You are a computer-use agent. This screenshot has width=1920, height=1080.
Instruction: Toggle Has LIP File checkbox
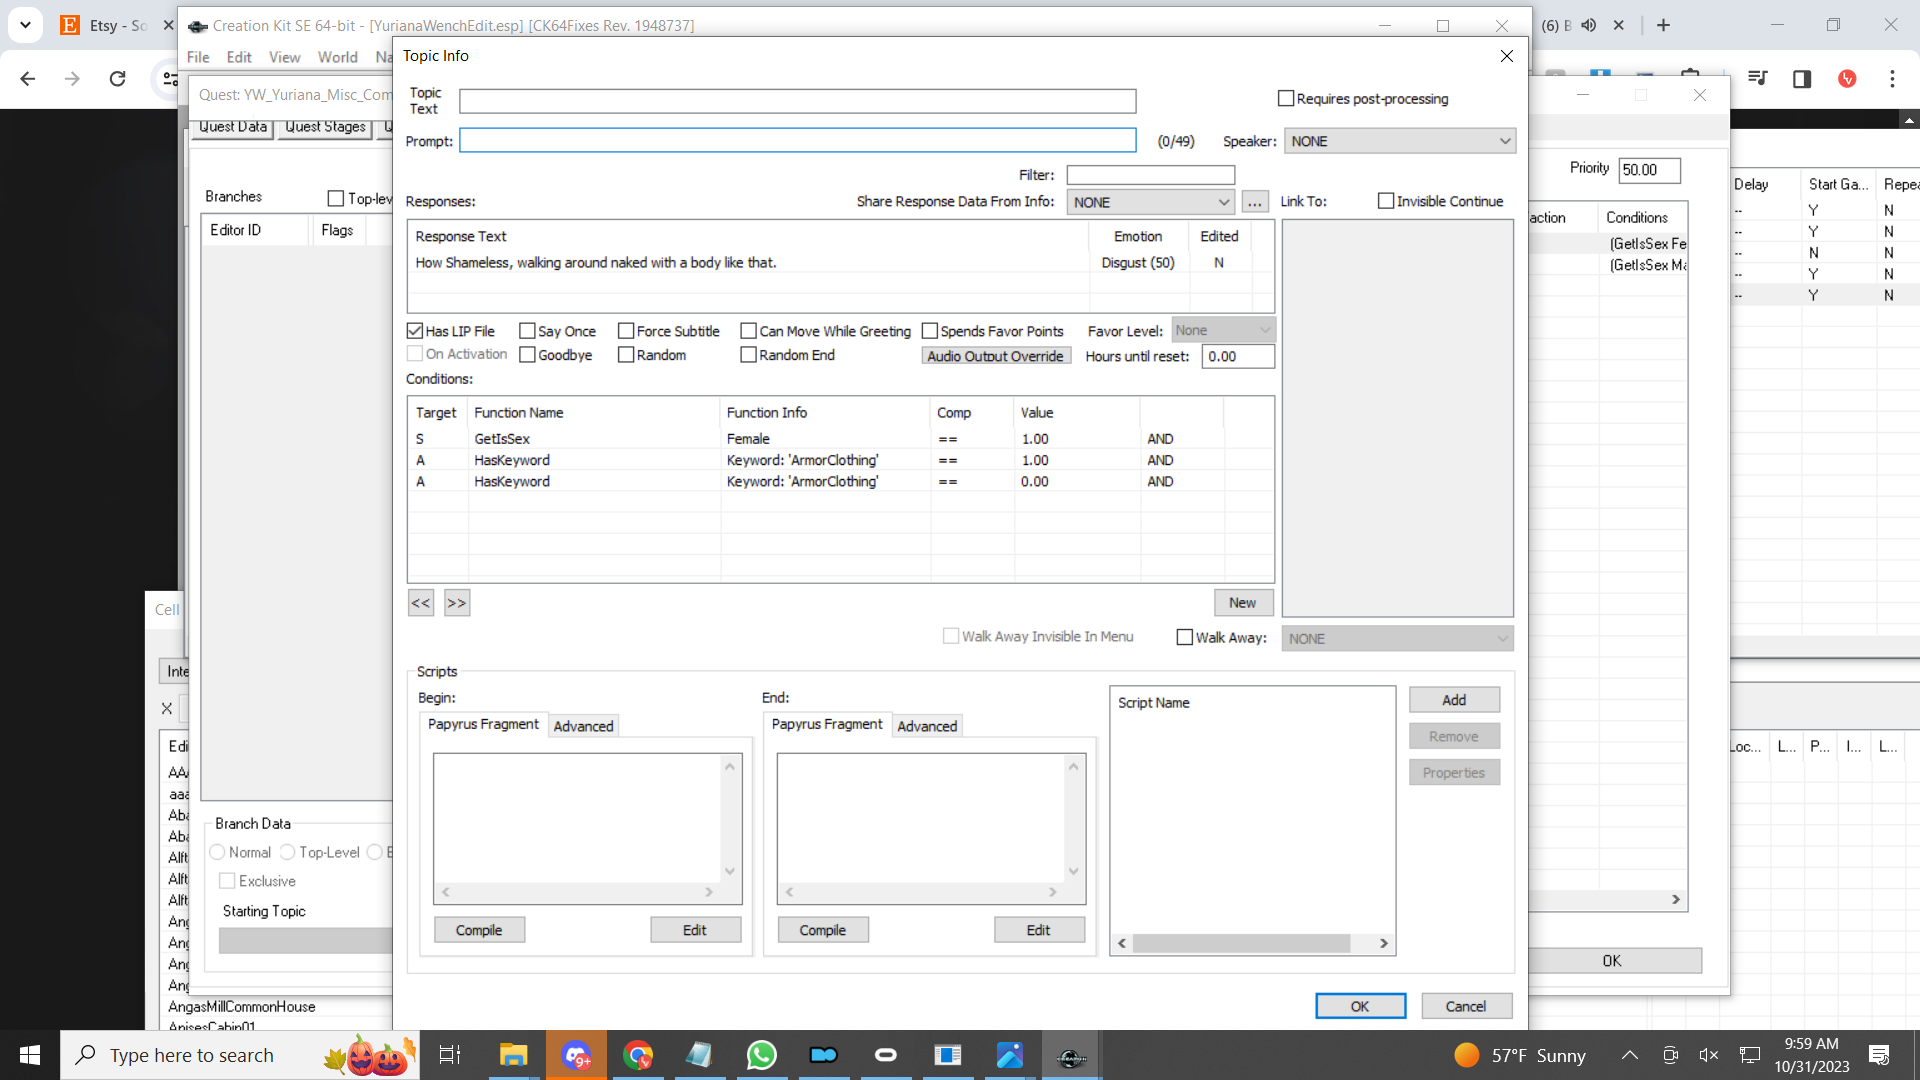(415, 331)
